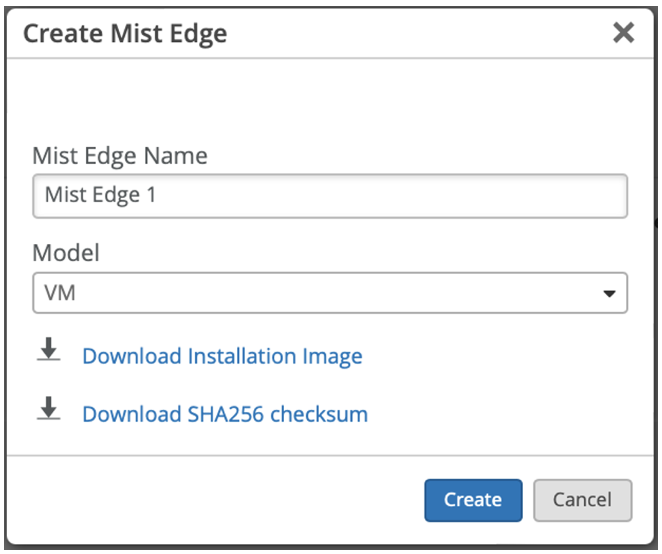Close the Create Mist Edge dialog
Screen dimensions: 662x554
623,33
